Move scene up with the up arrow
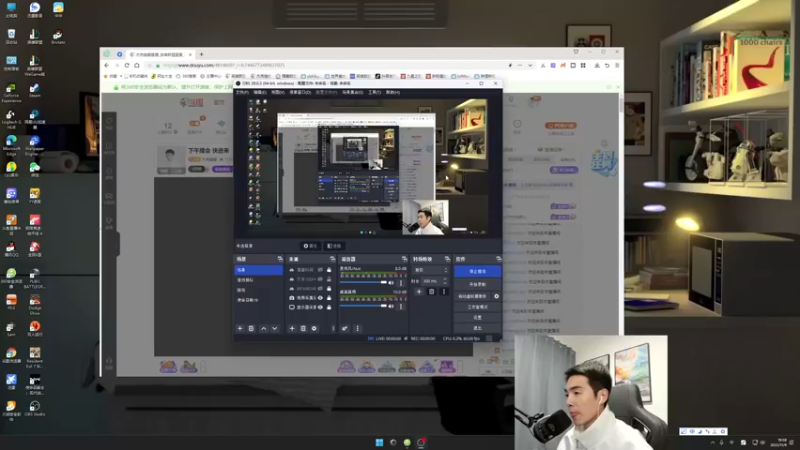Image resolution: width=800 pixels, height=450 pixels. pyautogui.click(x=264, y=329)
